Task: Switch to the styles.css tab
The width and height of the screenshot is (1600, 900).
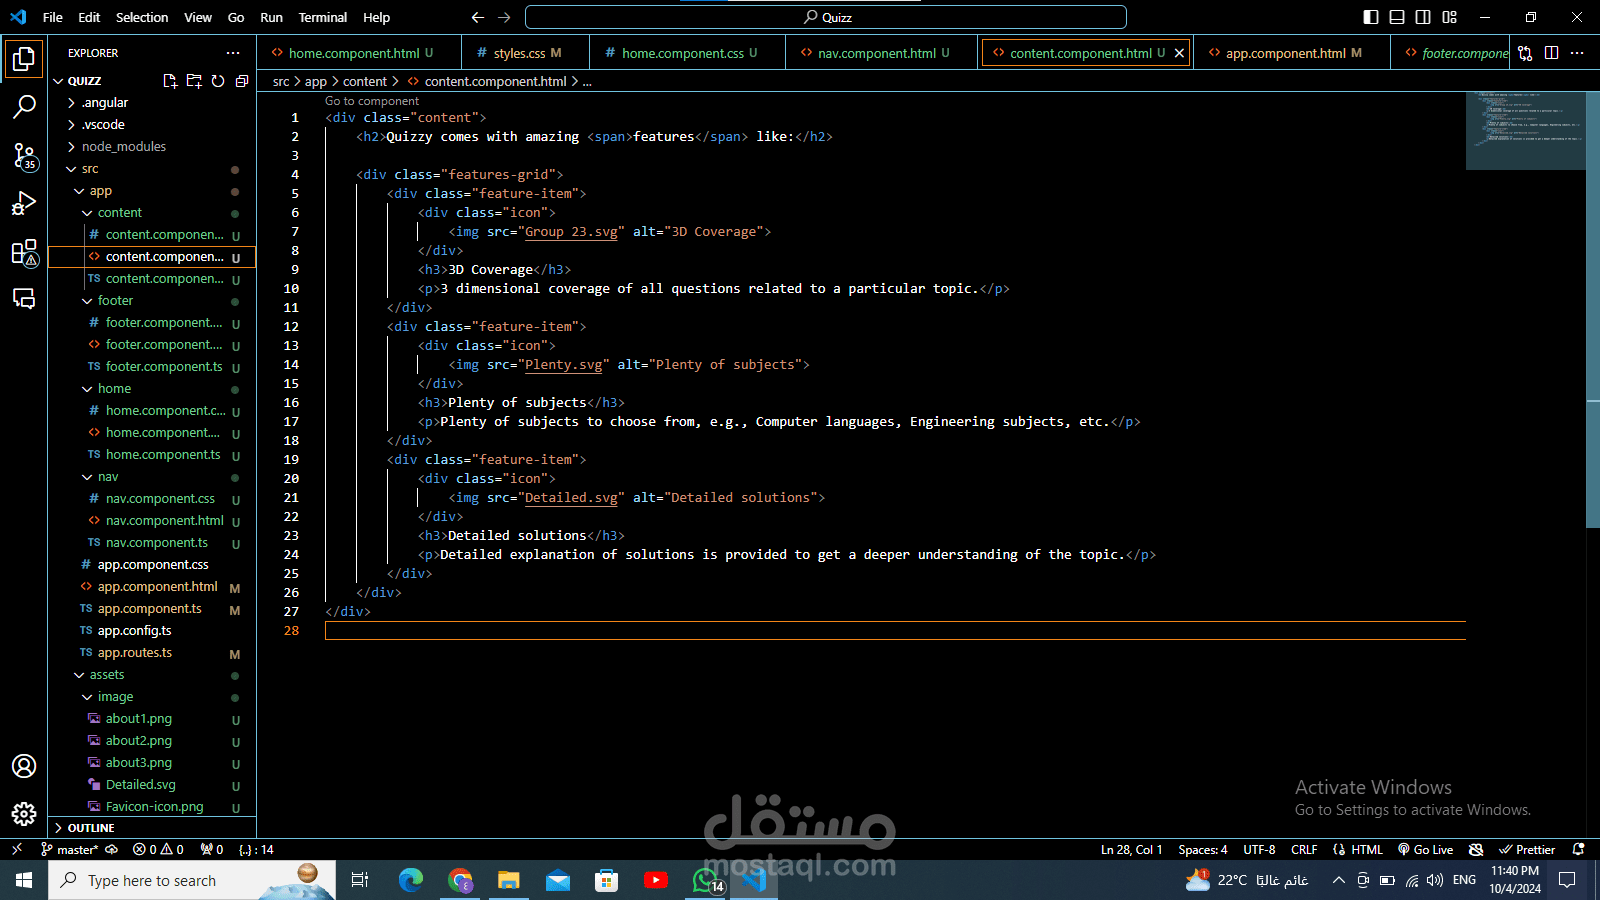Action: coord(524,53)
